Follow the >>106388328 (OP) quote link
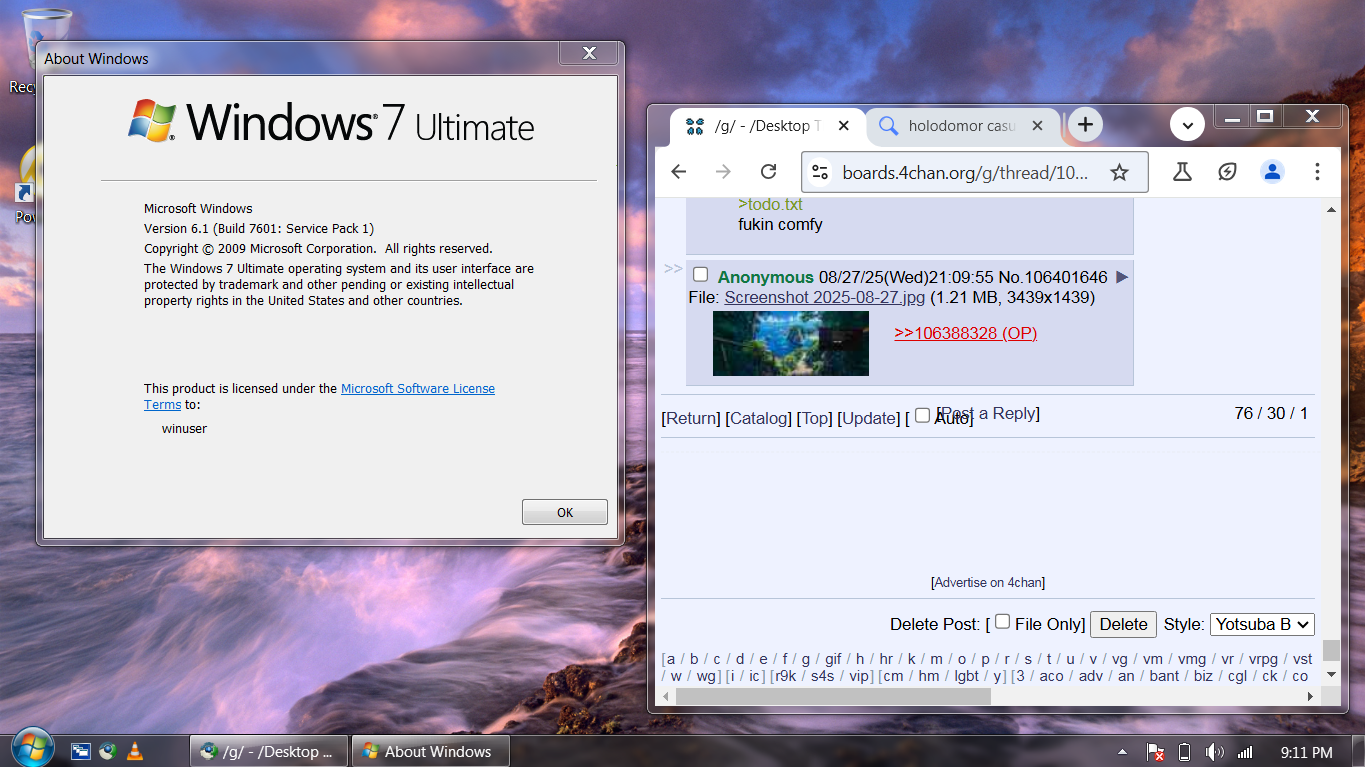This screenshot has height=767, width=1365. pyautogui.click(x=965, y=333)
